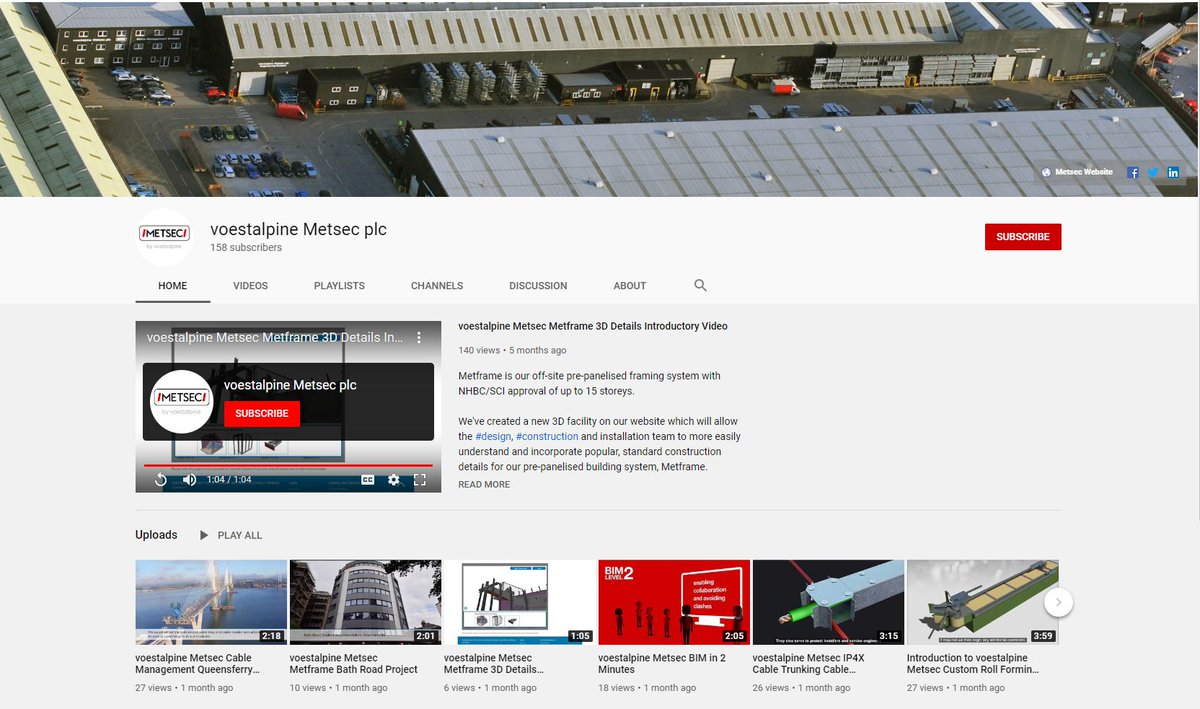Click the channel name voestalpine Metsec plc

tap(298, 229)
